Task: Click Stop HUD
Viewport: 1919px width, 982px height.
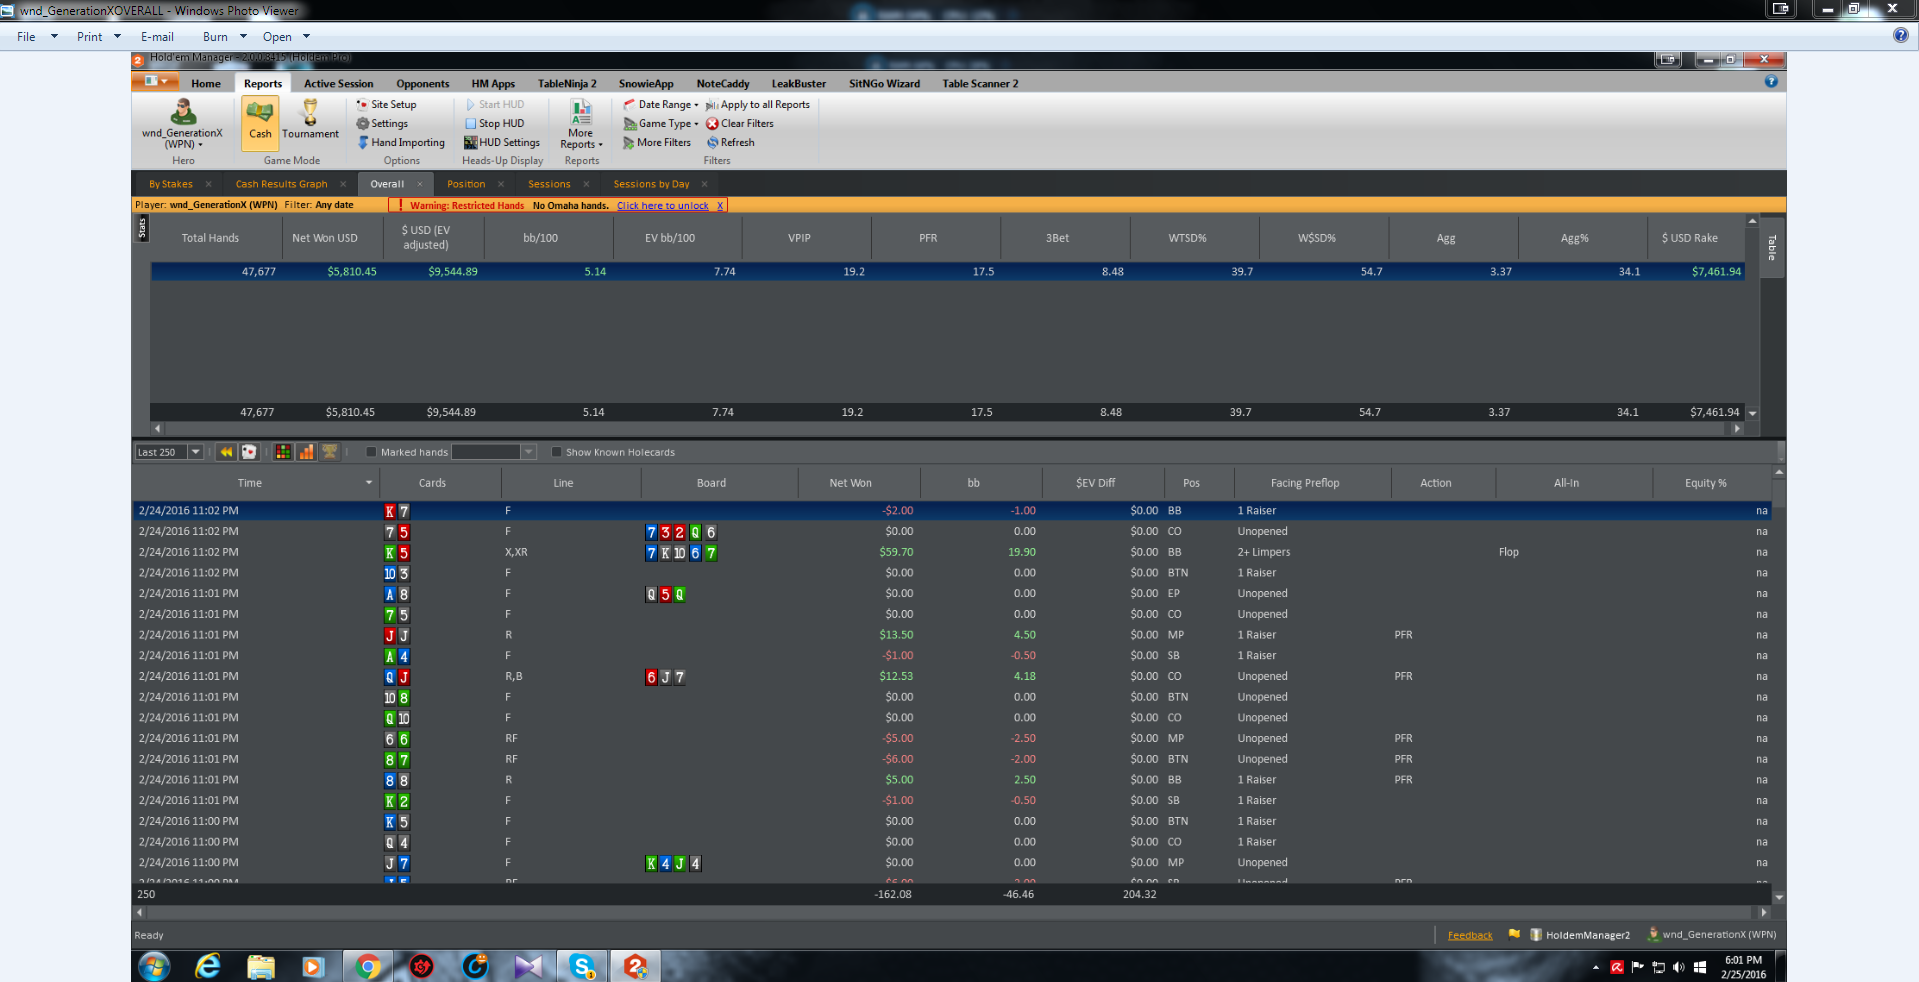Action: pos(494,123)
